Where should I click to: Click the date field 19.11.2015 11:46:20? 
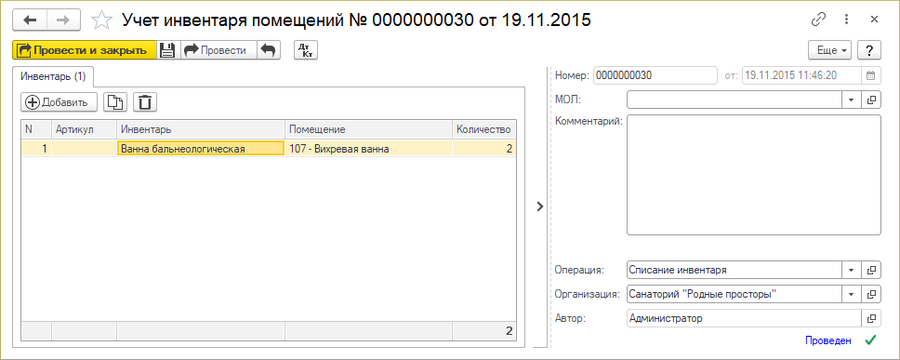click(802, 75)
